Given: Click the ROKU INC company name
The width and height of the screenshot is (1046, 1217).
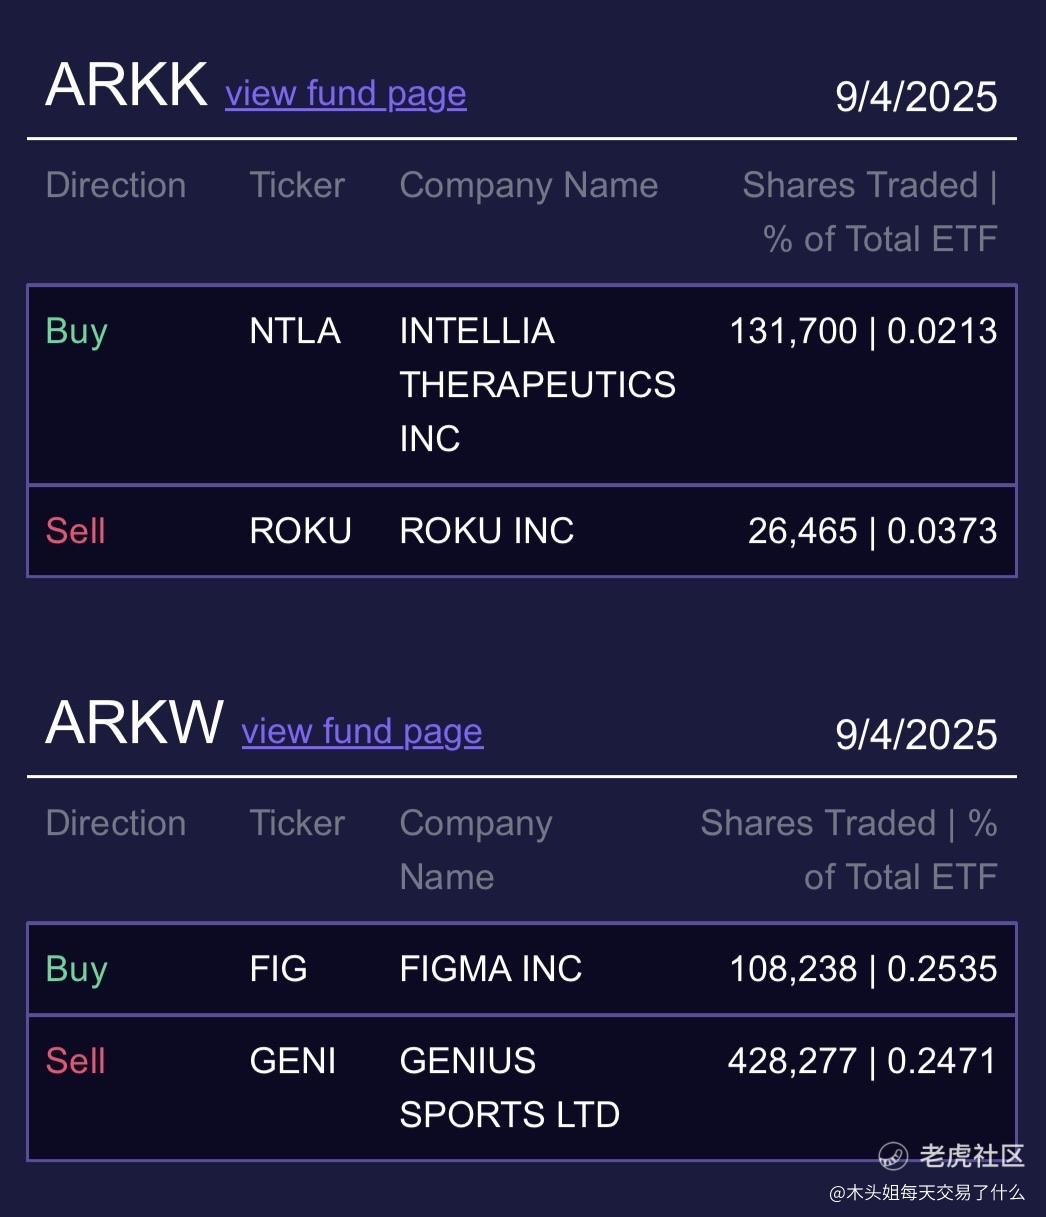Looking at the screenshot, I should [x=487, y=531].
